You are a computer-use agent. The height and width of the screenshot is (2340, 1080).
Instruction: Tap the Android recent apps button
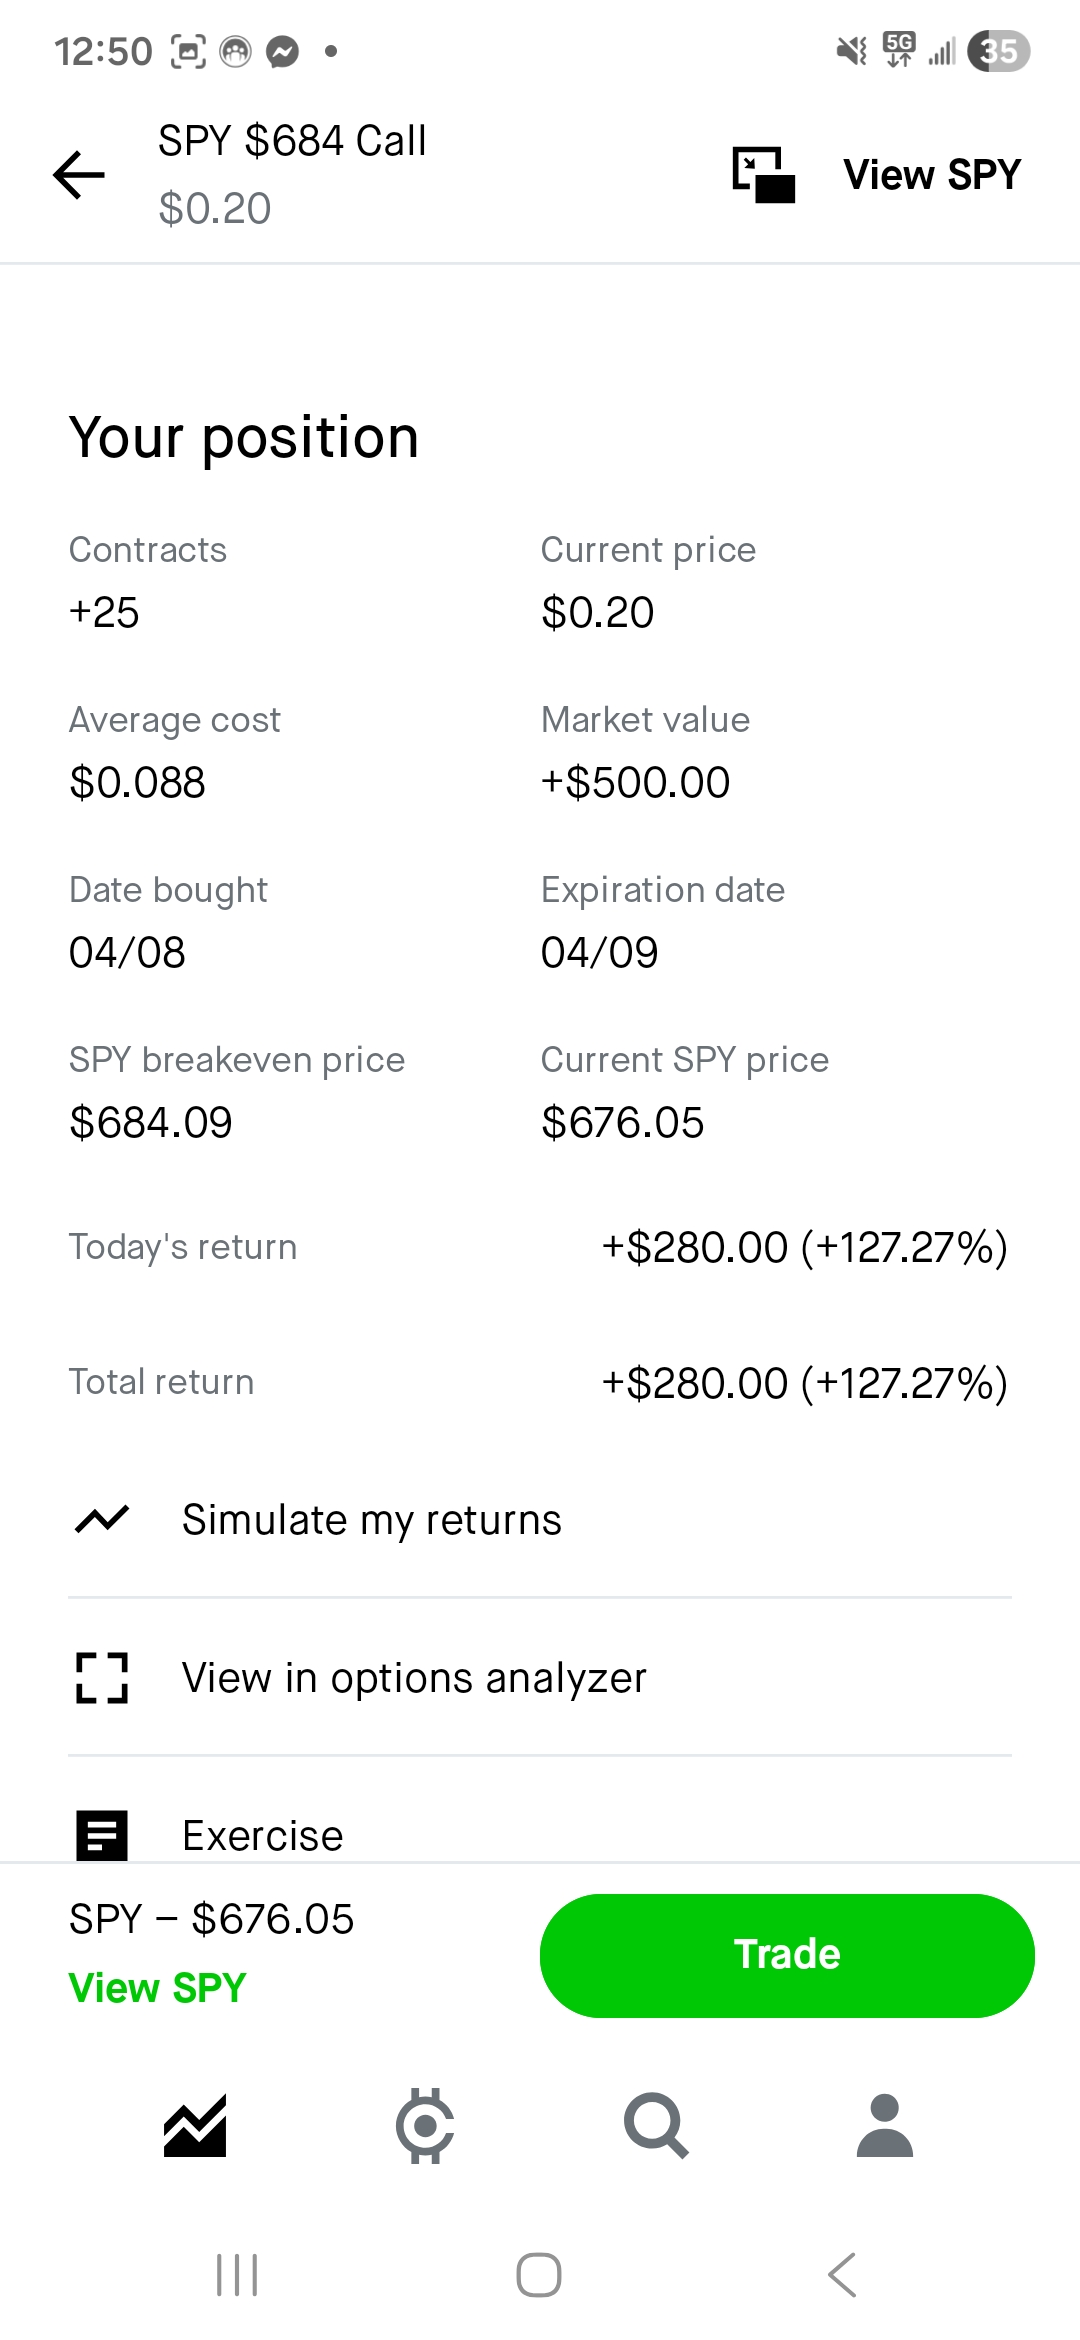(237, 2275)
